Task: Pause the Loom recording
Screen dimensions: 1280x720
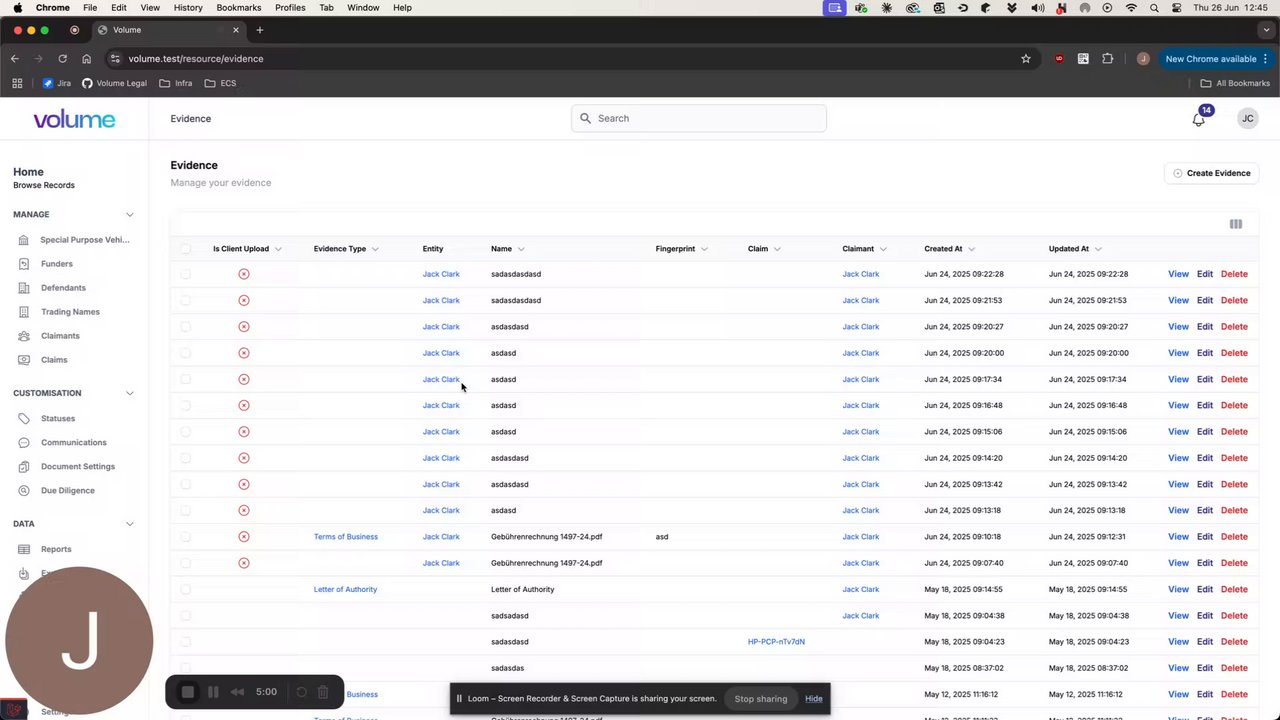Action: 213,692
